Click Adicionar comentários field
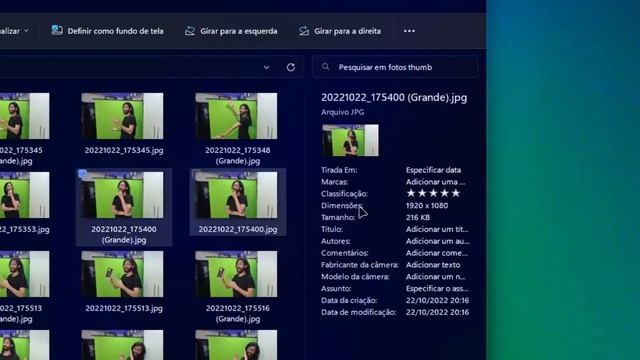 437,253
